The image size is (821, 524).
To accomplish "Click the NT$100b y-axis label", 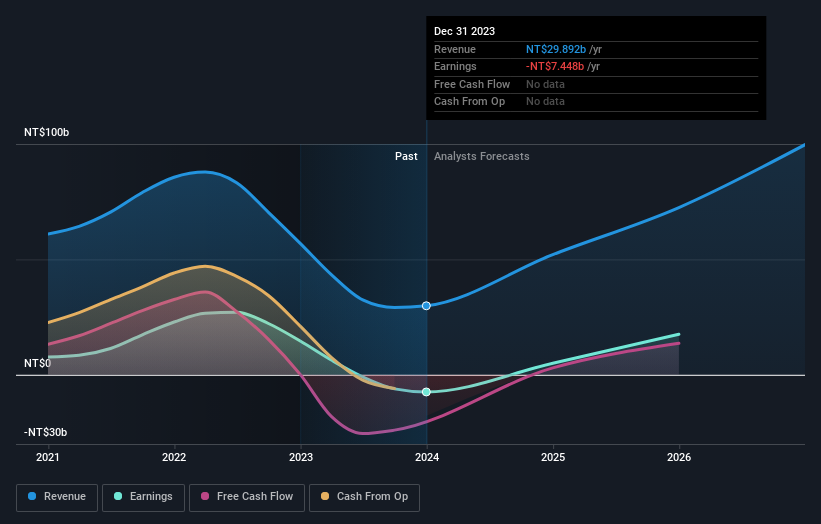I will point(47,132).
